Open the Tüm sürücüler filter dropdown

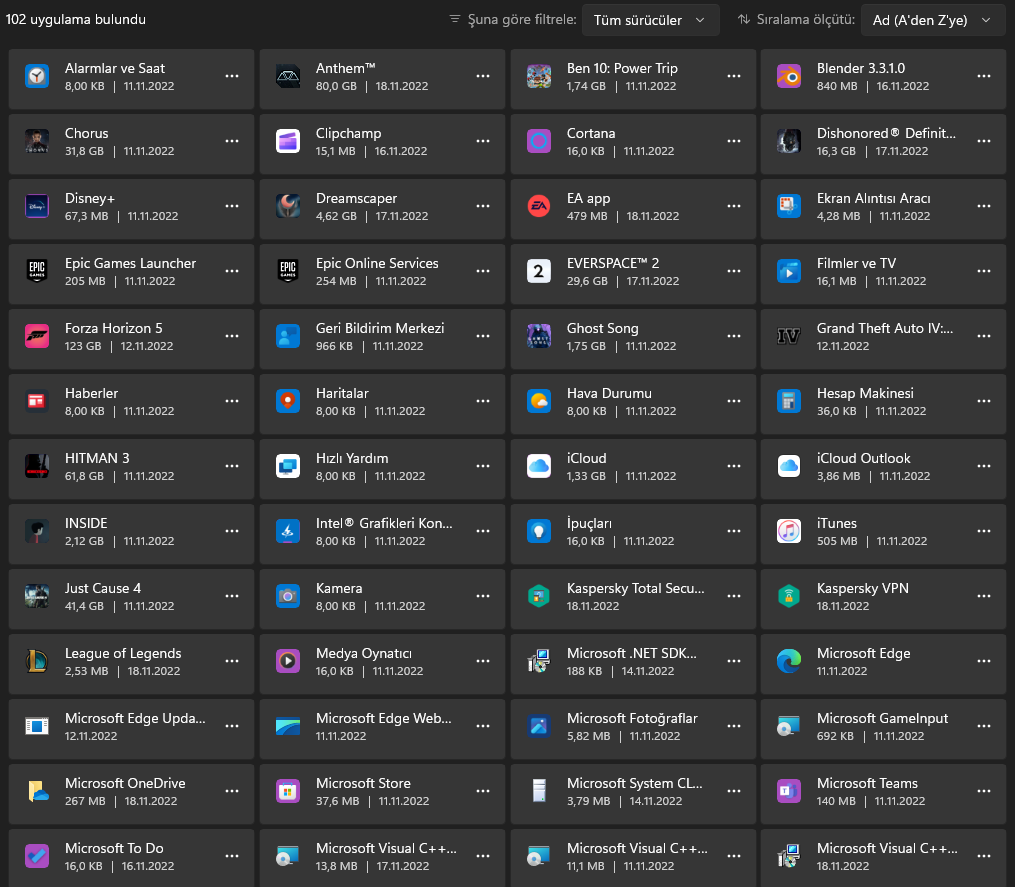pyautogui.click(x=650, y=20)
